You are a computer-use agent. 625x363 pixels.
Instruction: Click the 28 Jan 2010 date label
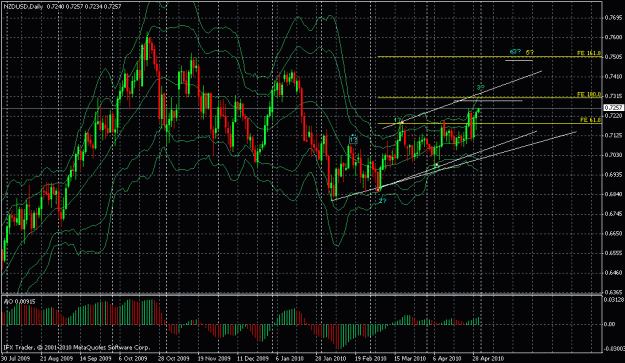pos(330,358)
